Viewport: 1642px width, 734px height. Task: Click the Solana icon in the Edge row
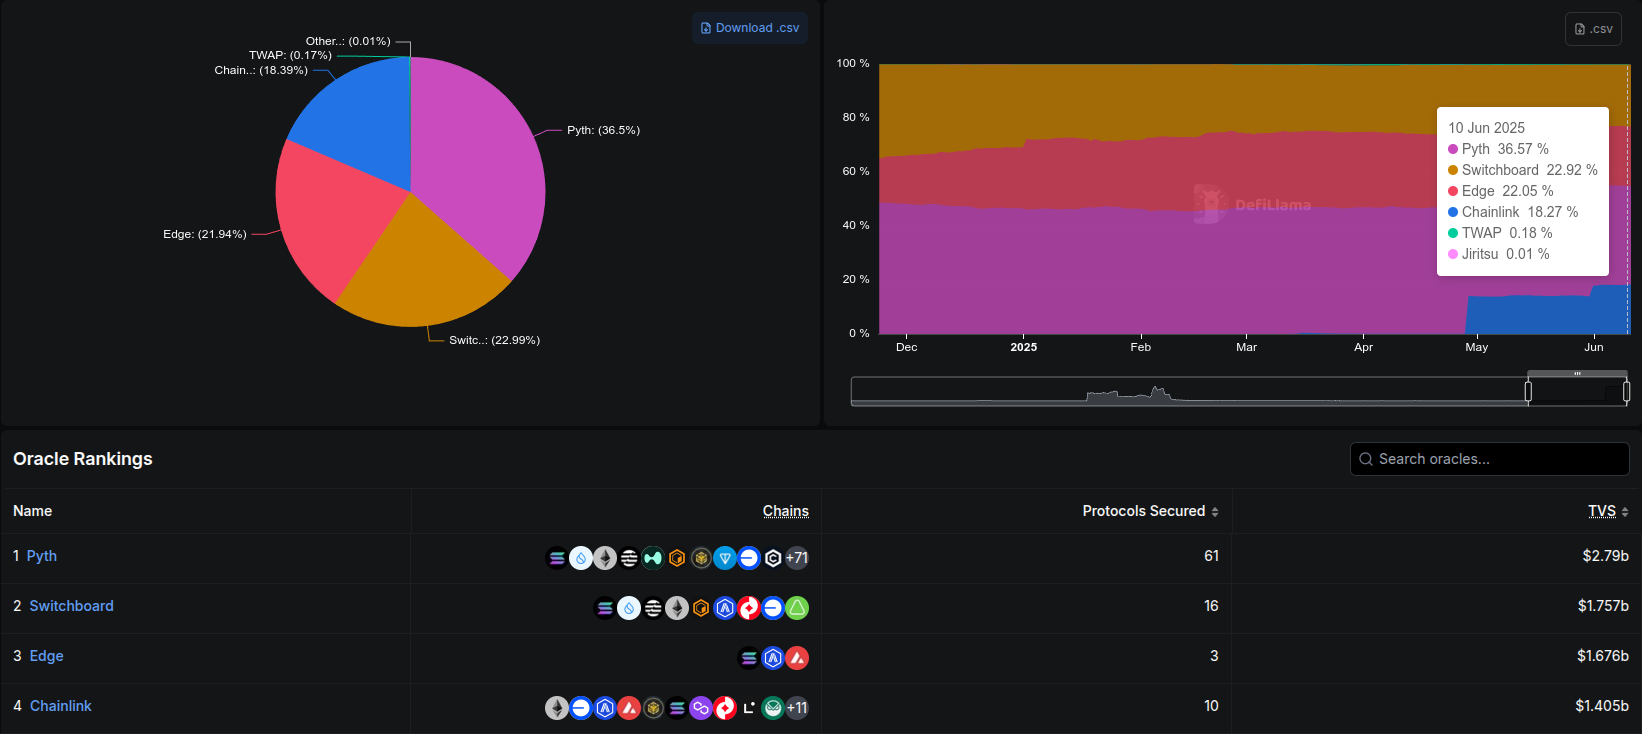click(749, 658)
